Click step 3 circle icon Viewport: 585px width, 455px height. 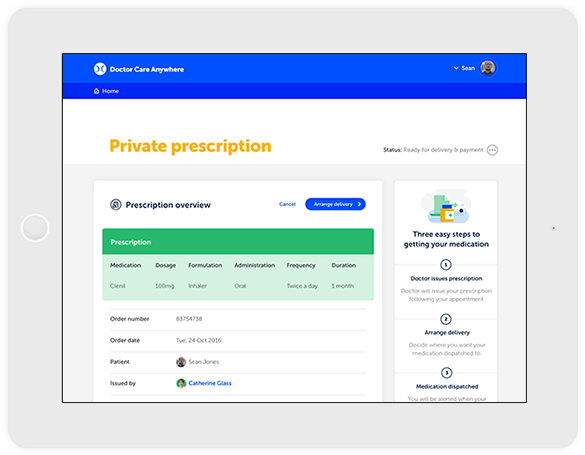point(446,373)
